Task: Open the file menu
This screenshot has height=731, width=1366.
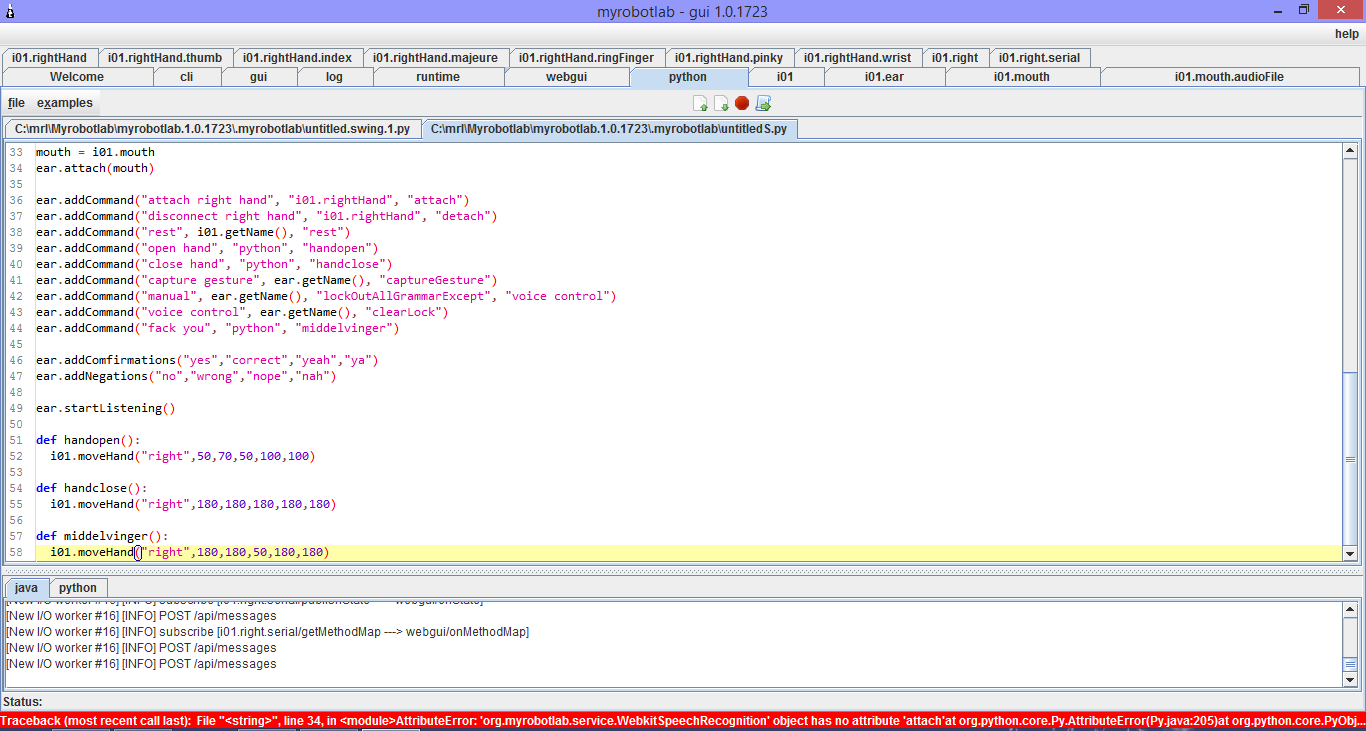Action: point(16,103)
